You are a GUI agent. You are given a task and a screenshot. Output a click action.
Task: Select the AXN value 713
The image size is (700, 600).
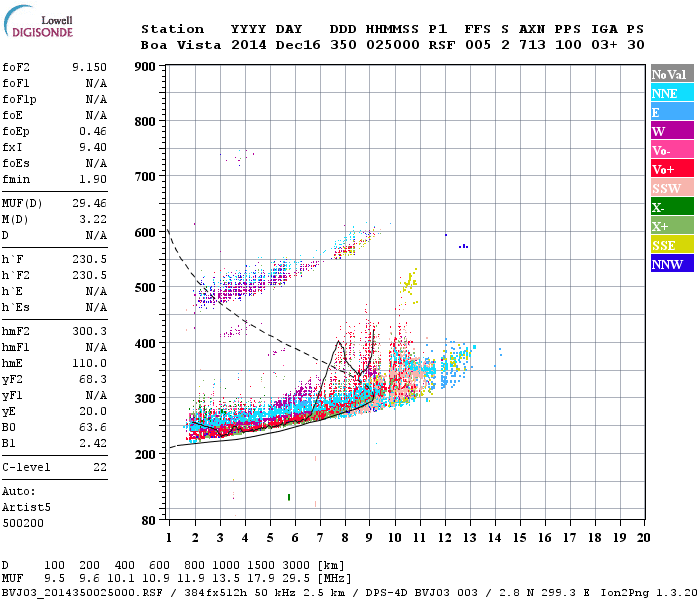point(532,45)
